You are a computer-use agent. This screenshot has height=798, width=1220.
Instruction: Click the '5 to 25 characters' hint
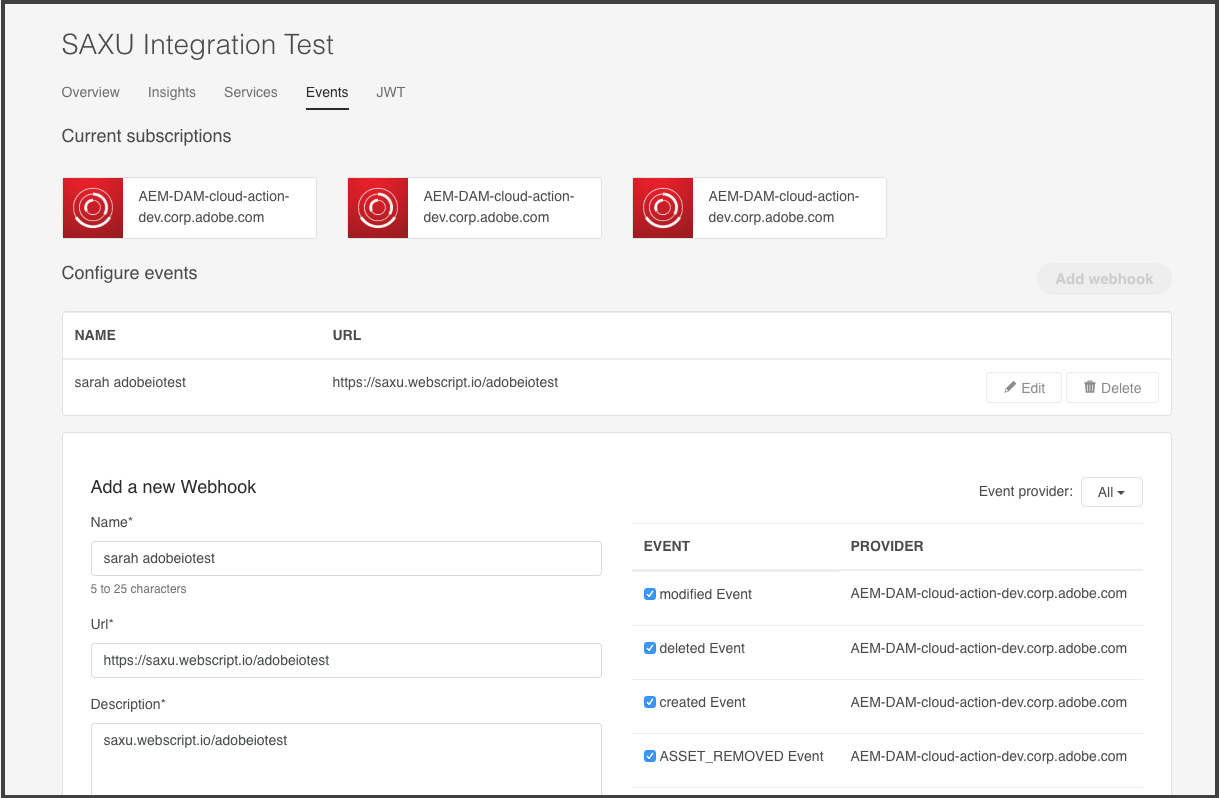point(138,589)
